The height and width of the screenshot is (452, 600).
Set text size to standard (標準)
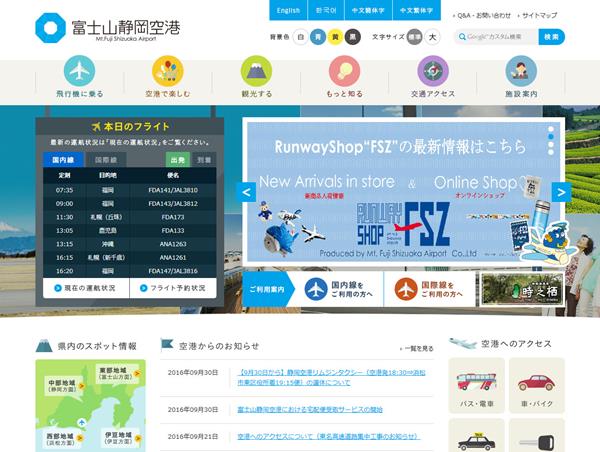click(x=414, y=37)
